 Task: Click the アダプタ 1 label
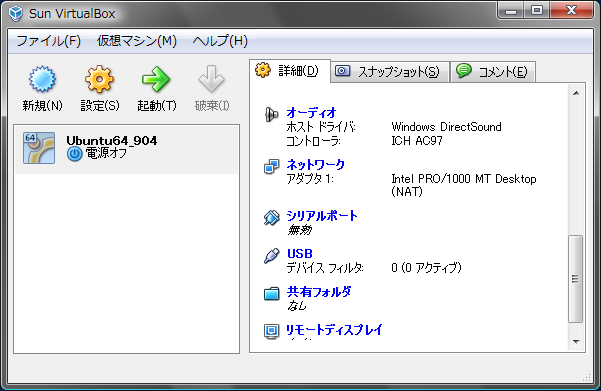[310, 179]
